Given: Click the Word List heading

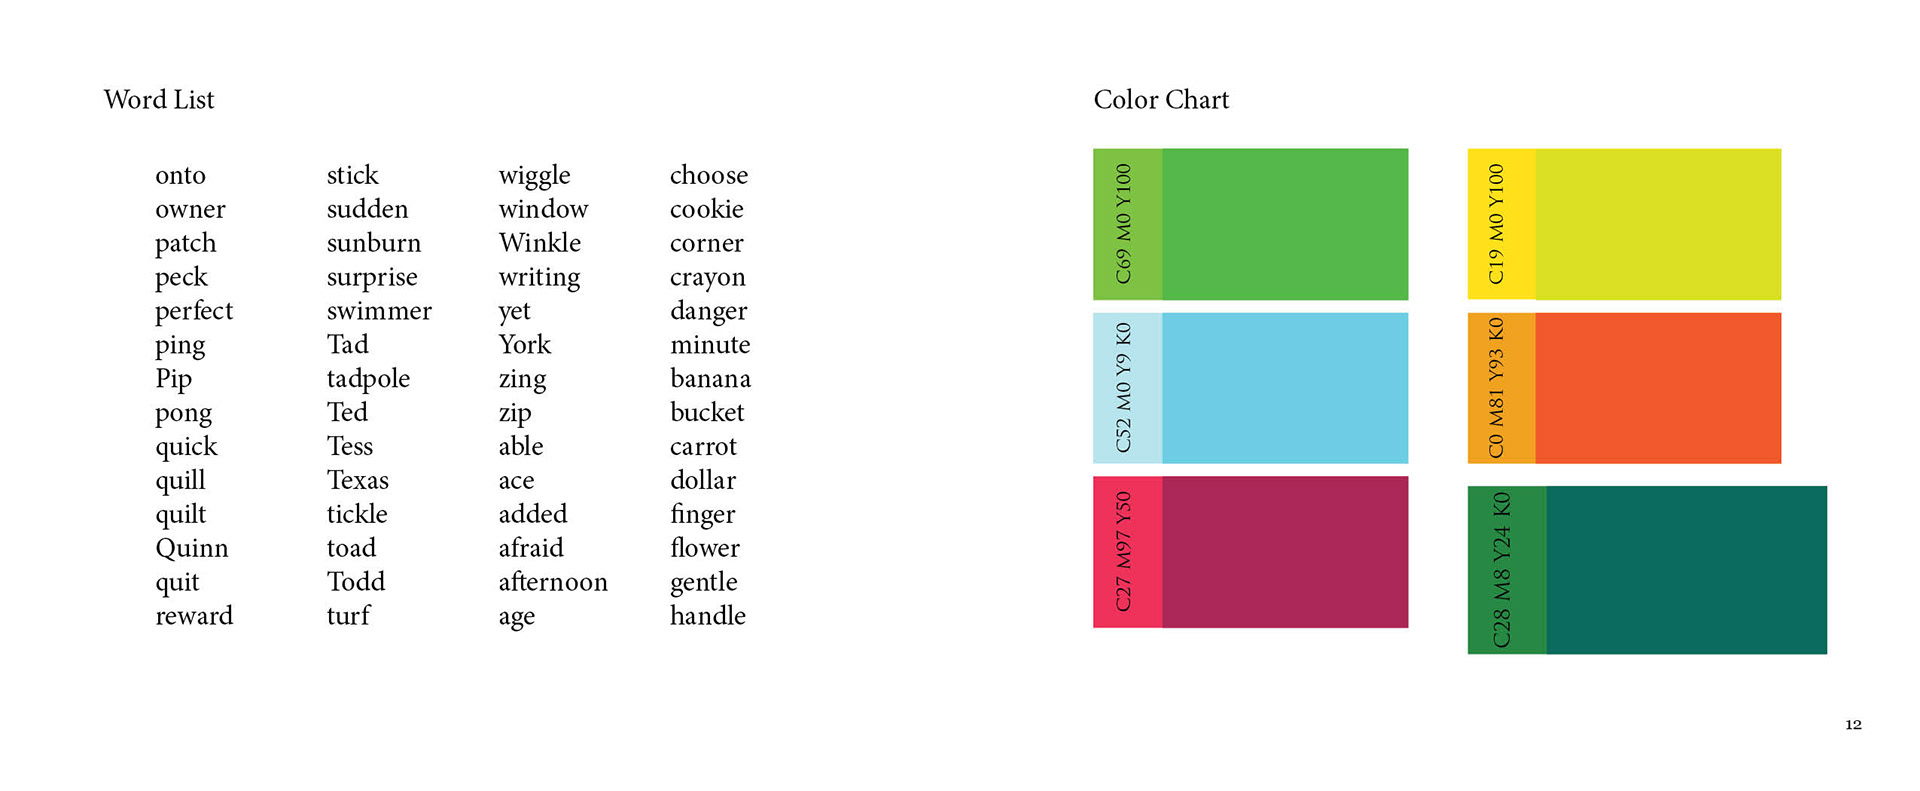Looking at the screenshot, I should pyautogui.click(x=159, y=100).
